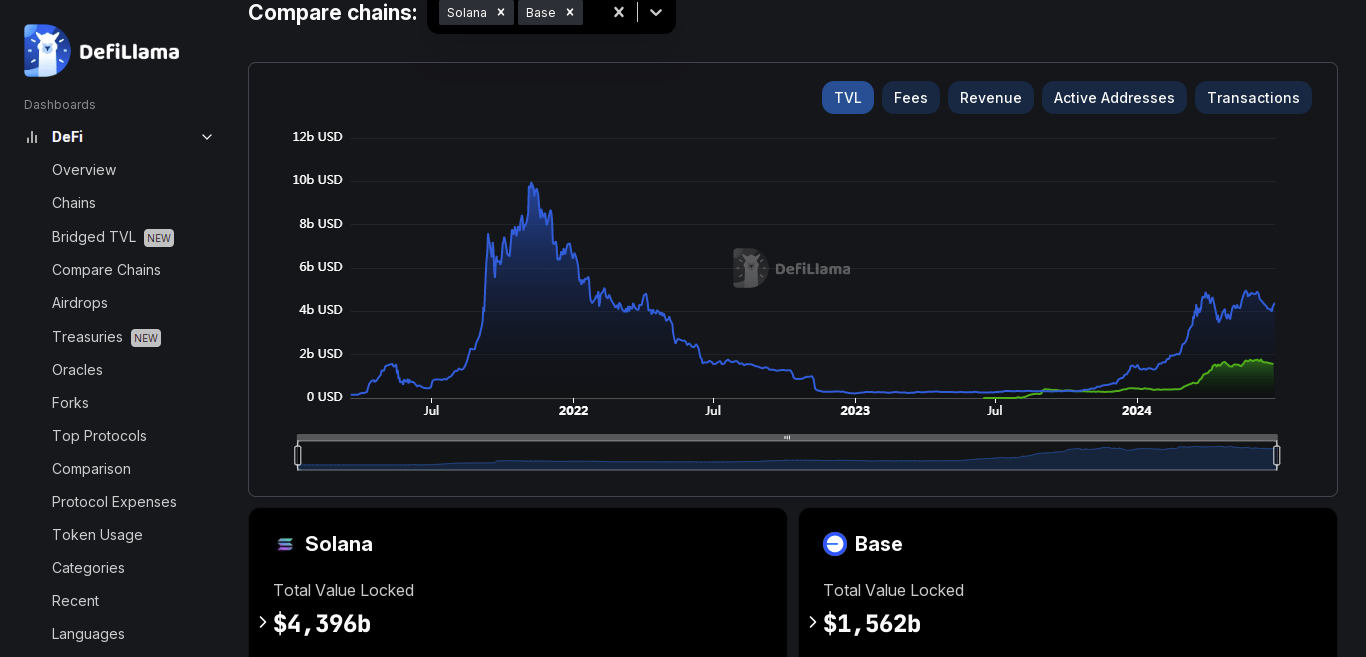Click the top grip bar of range slider

[787, 437]
